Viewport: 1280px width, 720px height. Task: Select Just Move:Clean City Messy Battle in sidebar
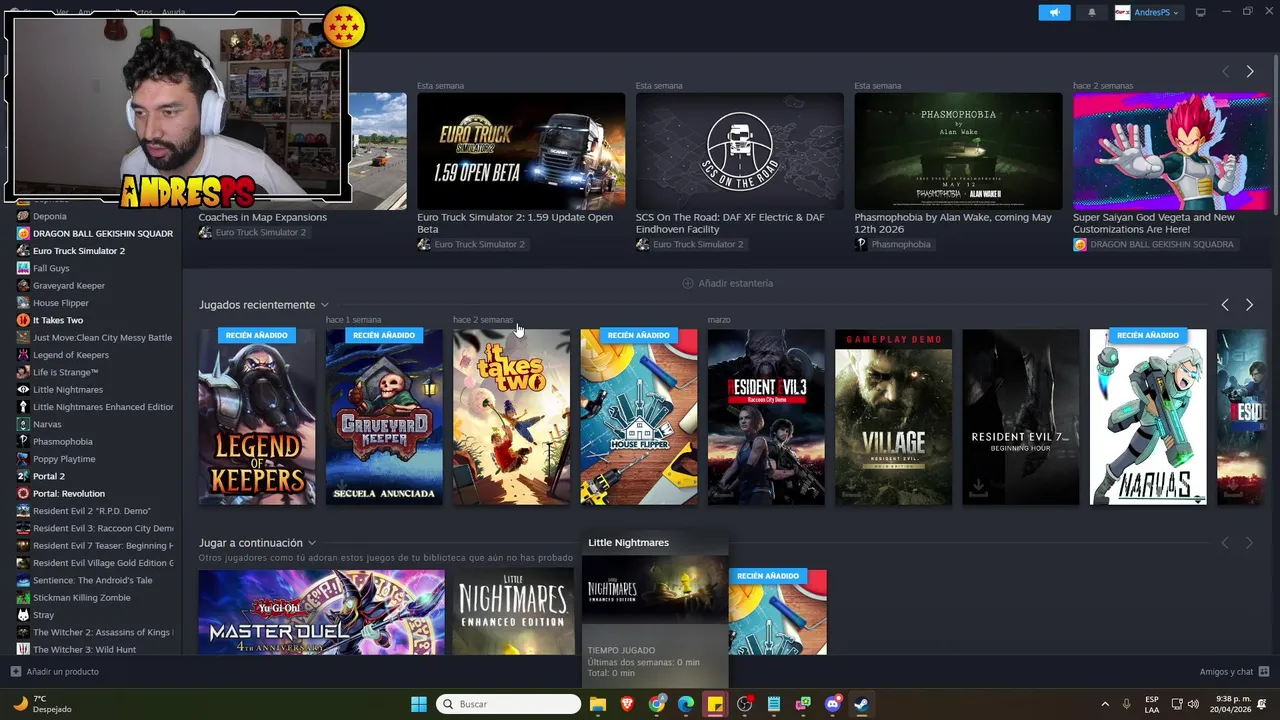[x=103, y=338]
